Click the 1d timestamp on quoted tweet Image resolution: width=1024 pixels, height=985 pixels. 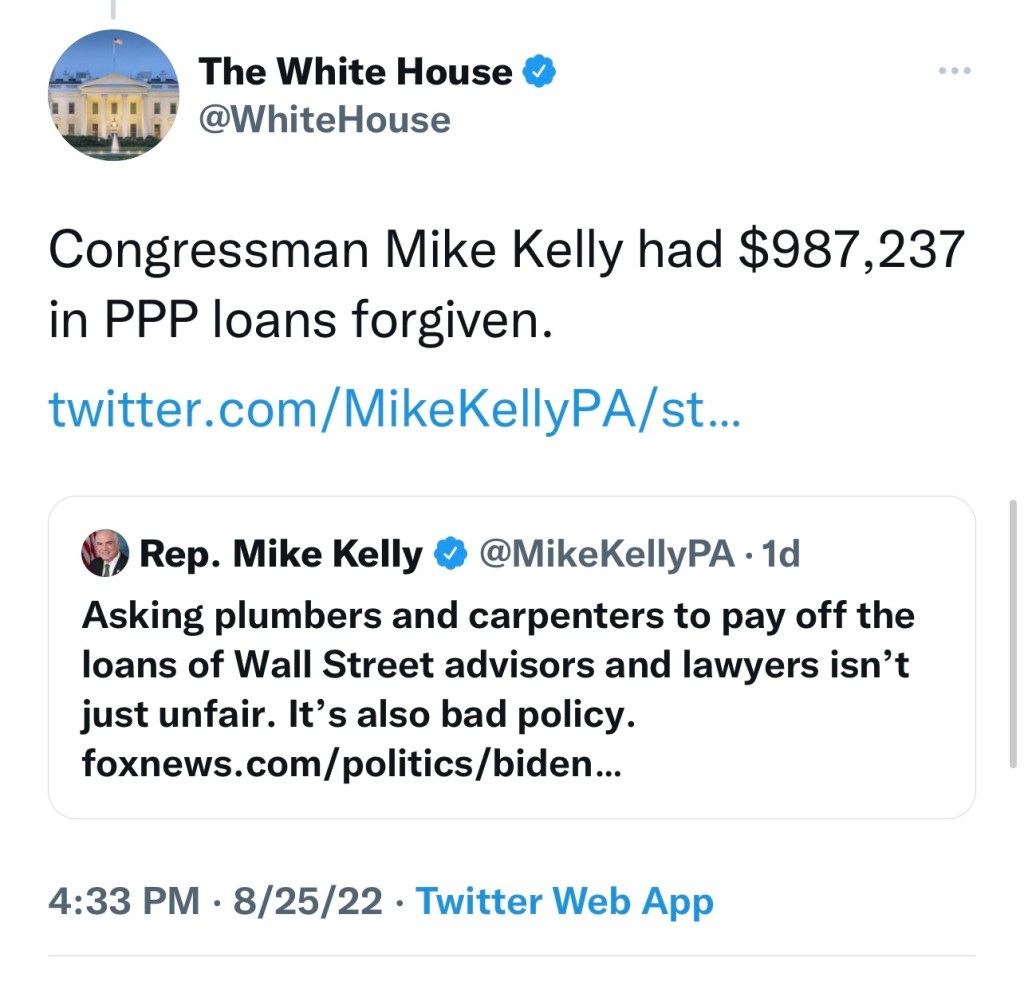pos(781,553)
